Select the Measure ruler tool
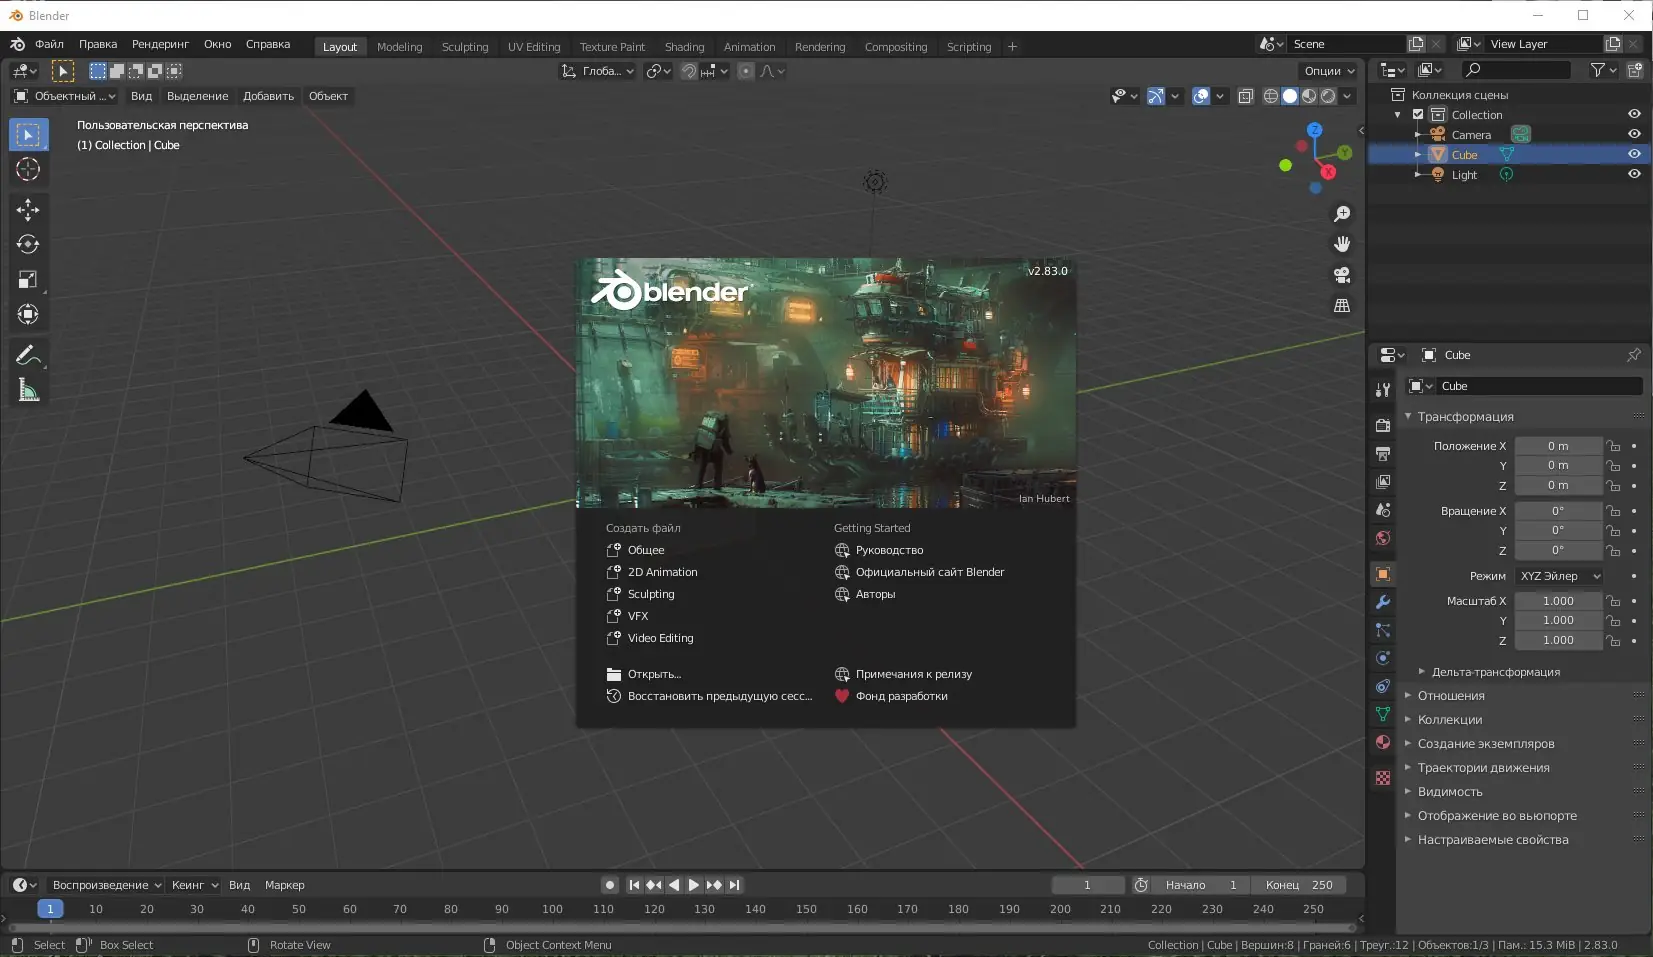Viewport: 1653px width, 957px height. [x=28, y=391]
